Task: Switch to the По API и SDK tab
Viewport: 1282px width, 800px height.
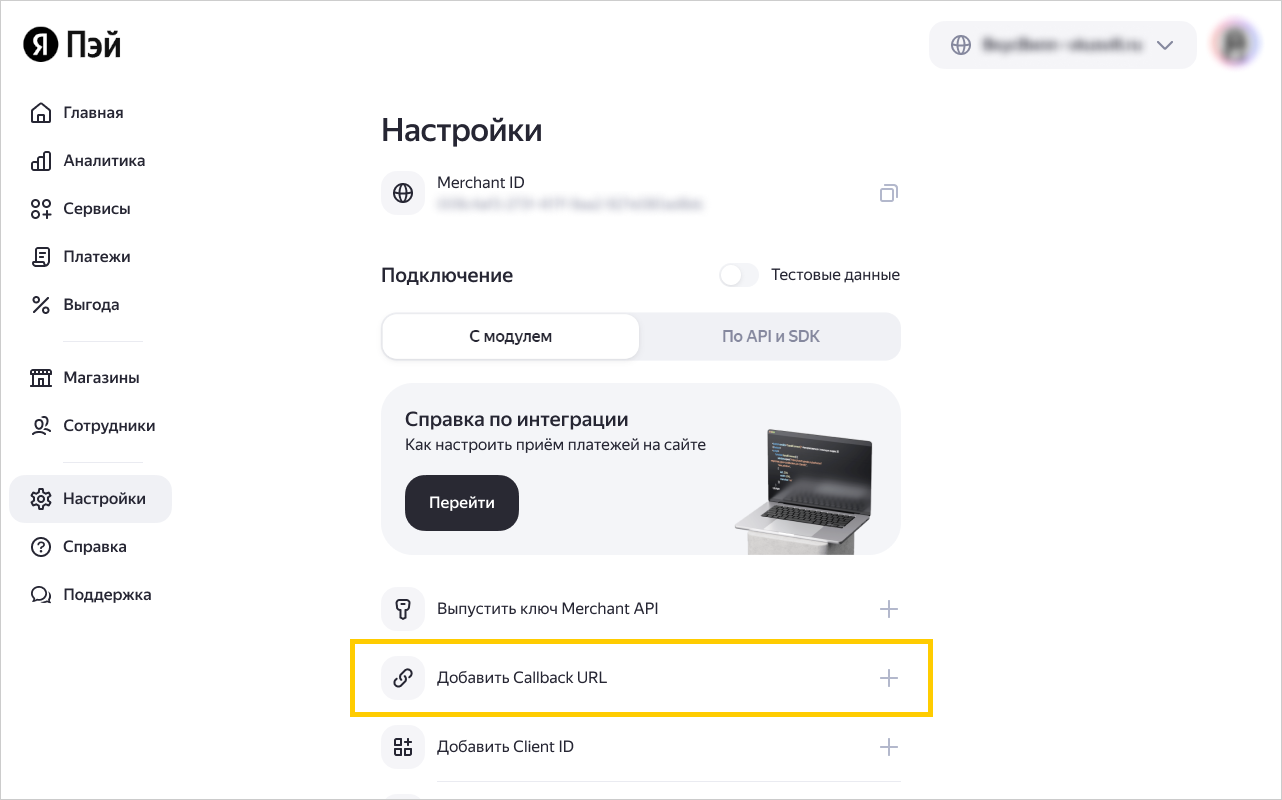Action: tap(770, 336)
